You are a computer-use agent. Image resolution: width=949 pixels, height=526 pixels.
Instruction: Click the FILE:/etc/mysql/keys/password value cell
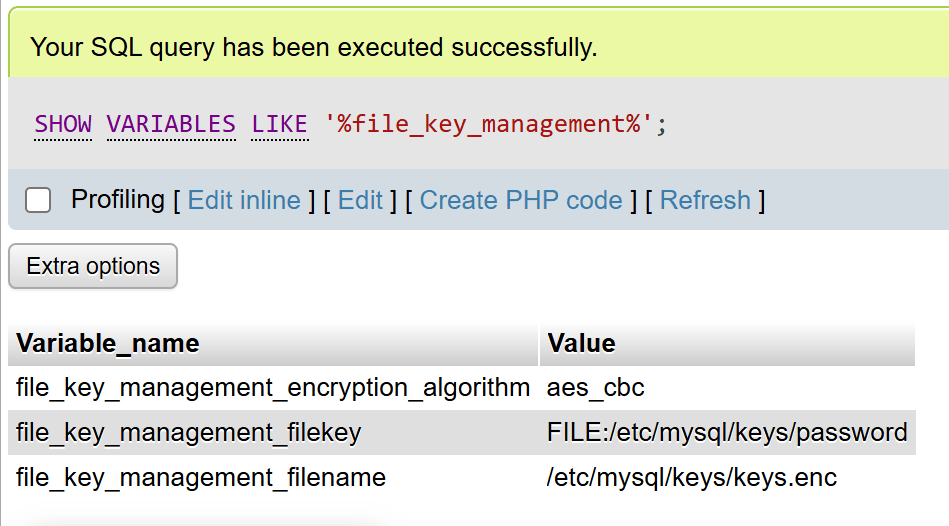pos(727,433)
